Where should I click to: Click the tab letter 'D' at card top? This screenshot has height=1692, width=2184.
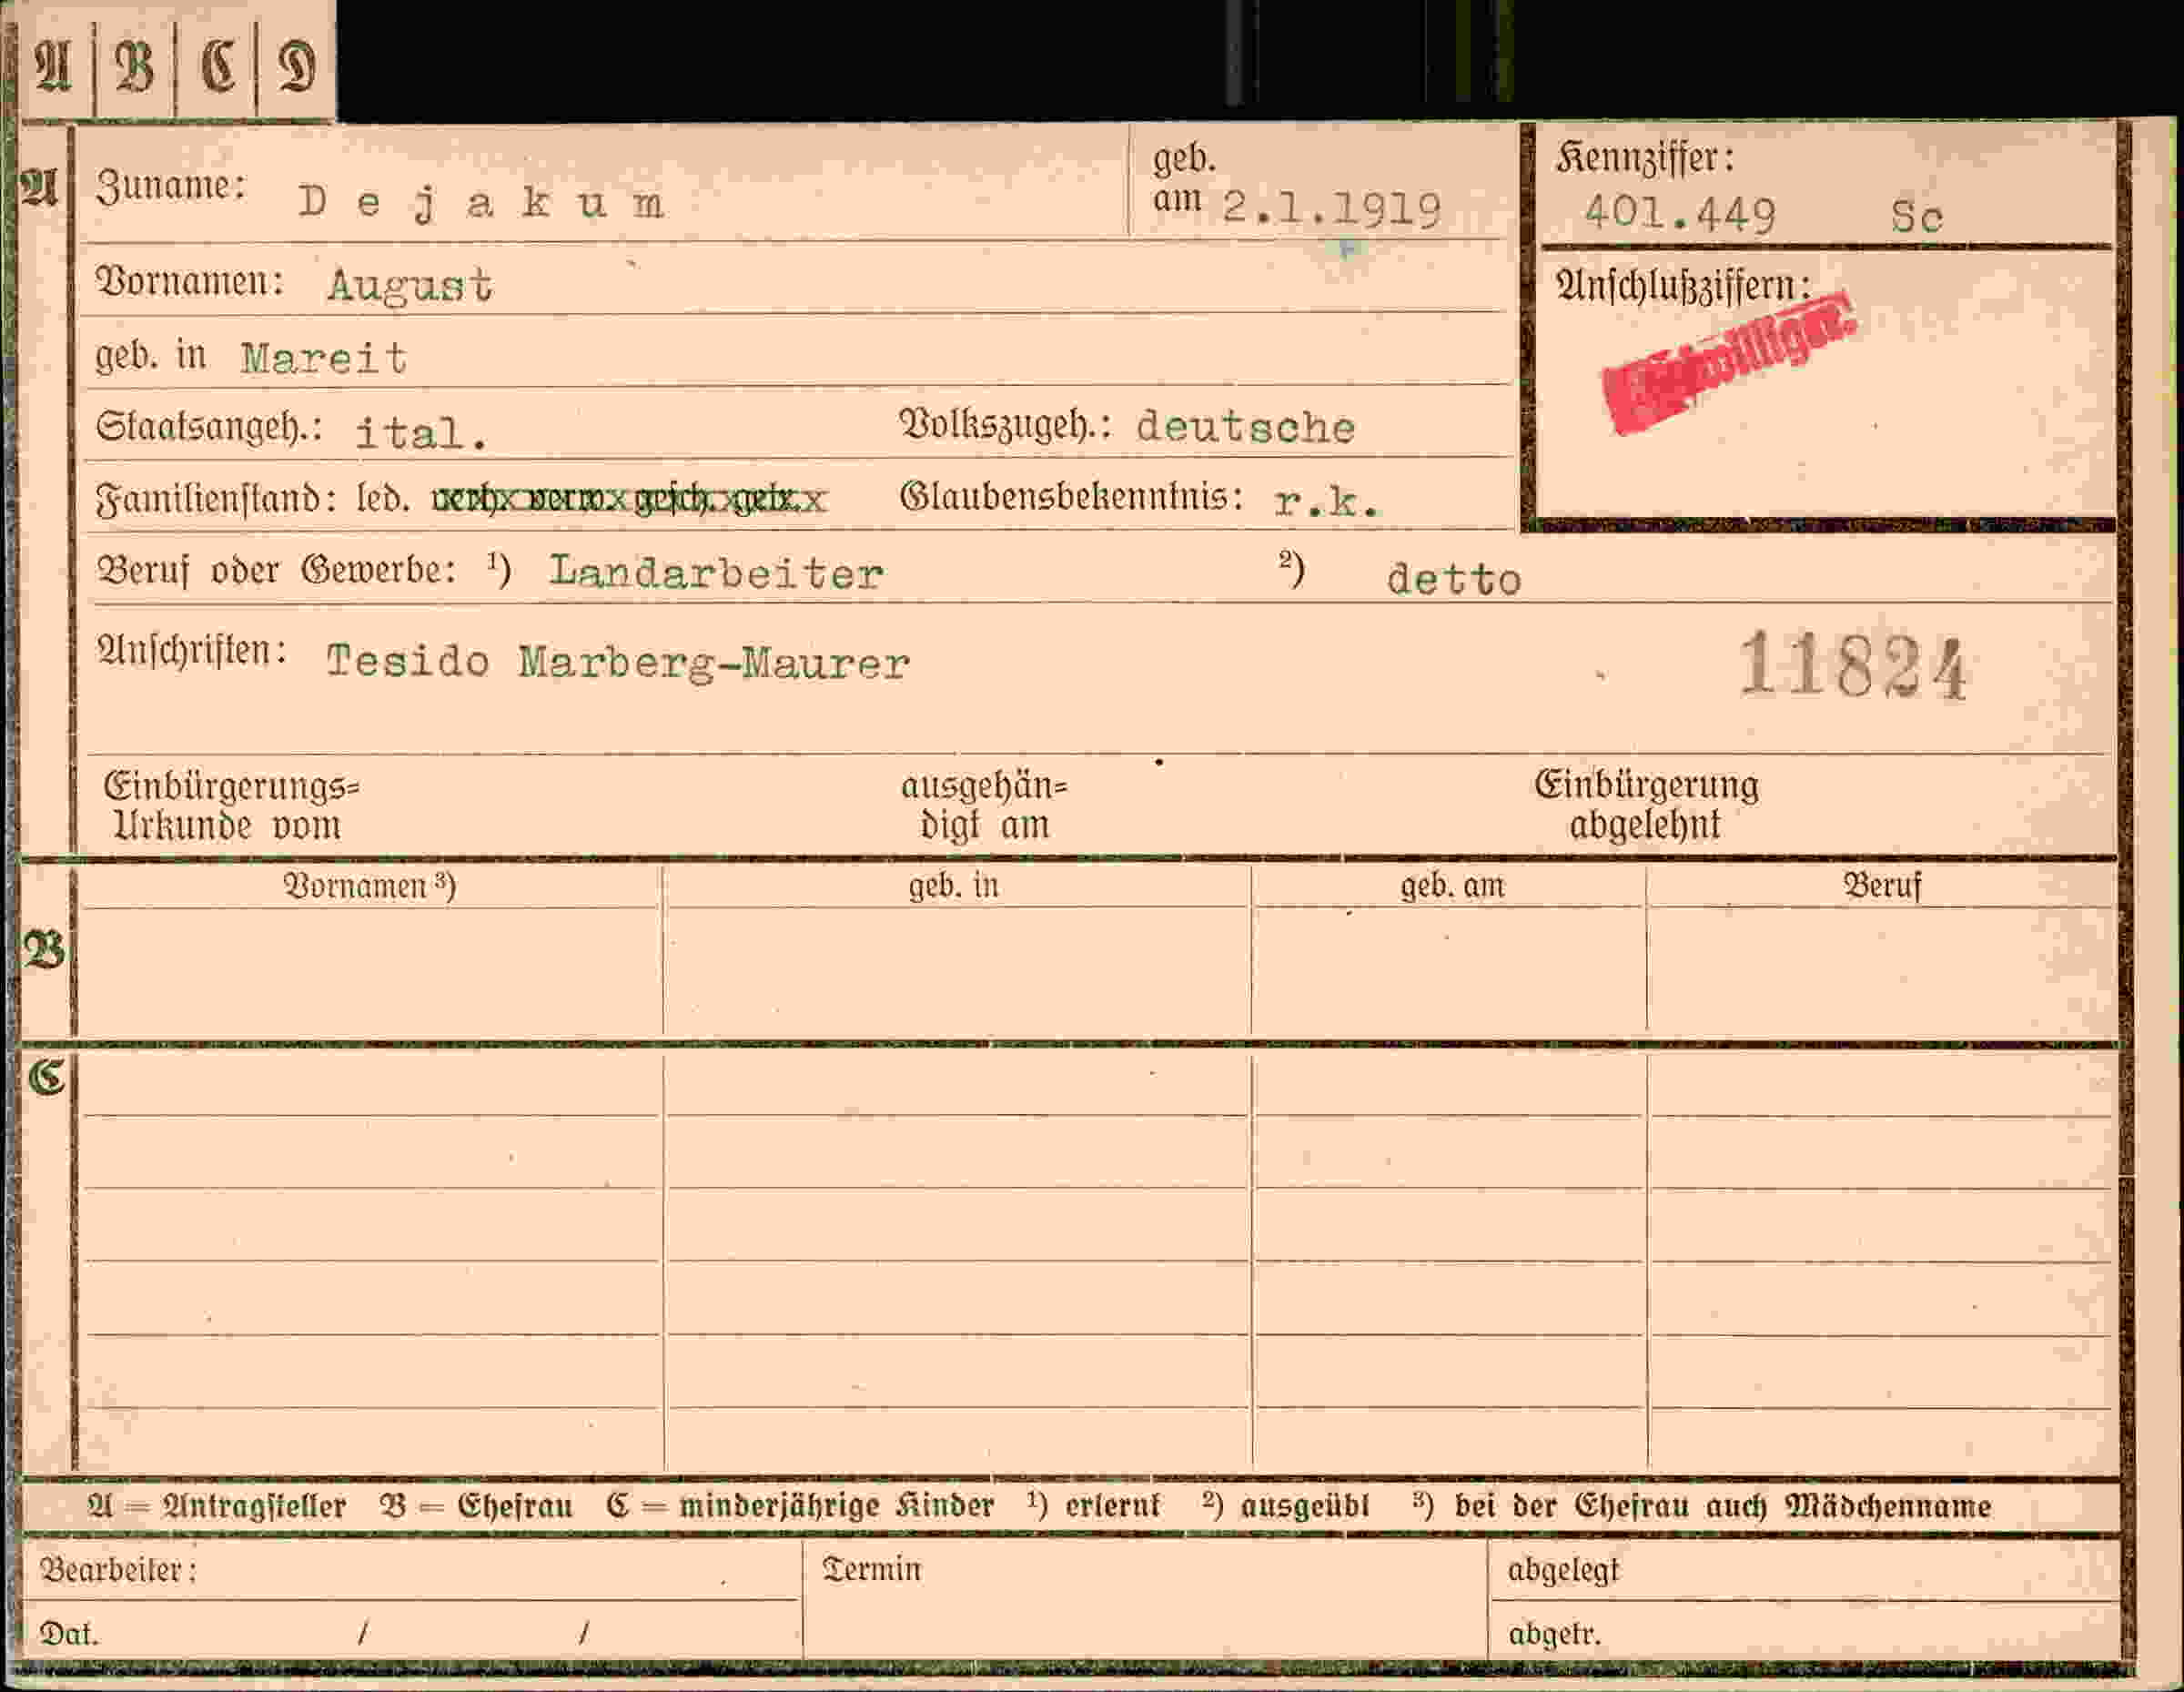click(x=296, y=67)
